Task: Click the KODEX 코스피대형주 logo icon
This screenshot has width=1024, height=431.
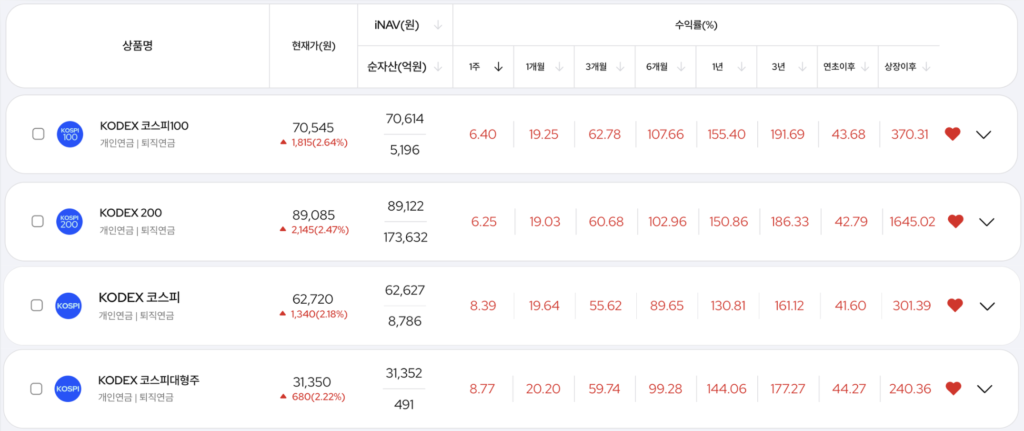Action: [69, 388]
